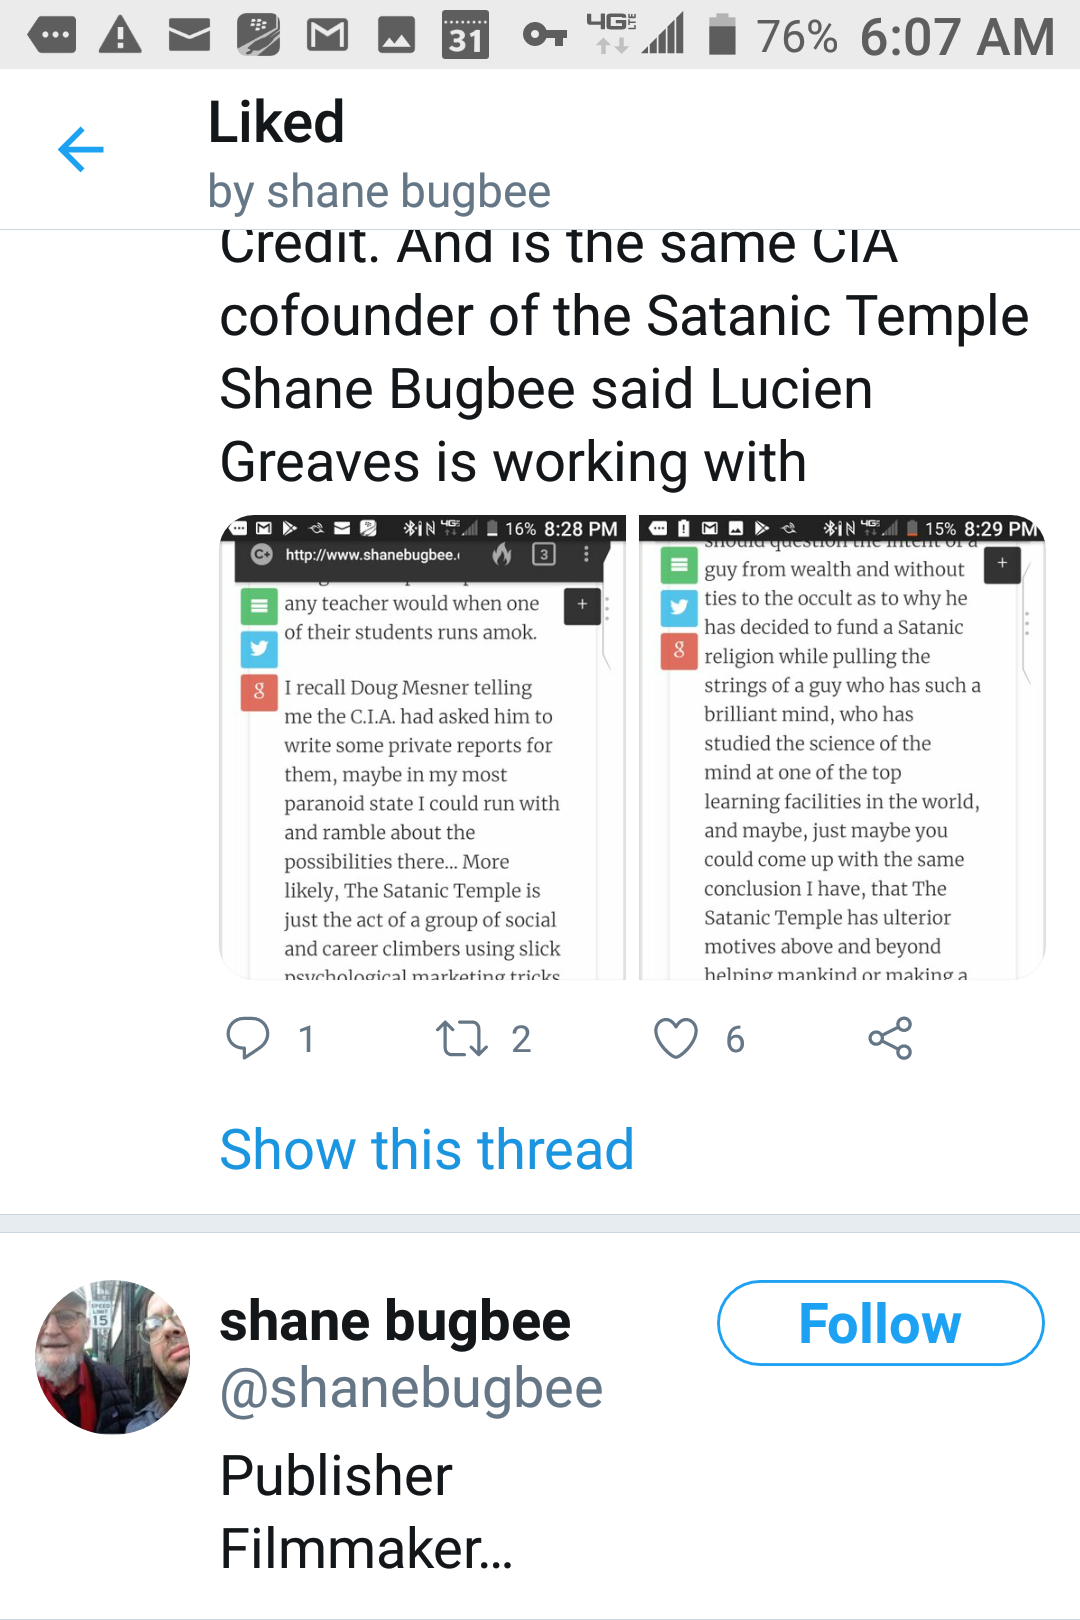
Task: Tap the warning triangle status icon
Action: coord(120,36)
